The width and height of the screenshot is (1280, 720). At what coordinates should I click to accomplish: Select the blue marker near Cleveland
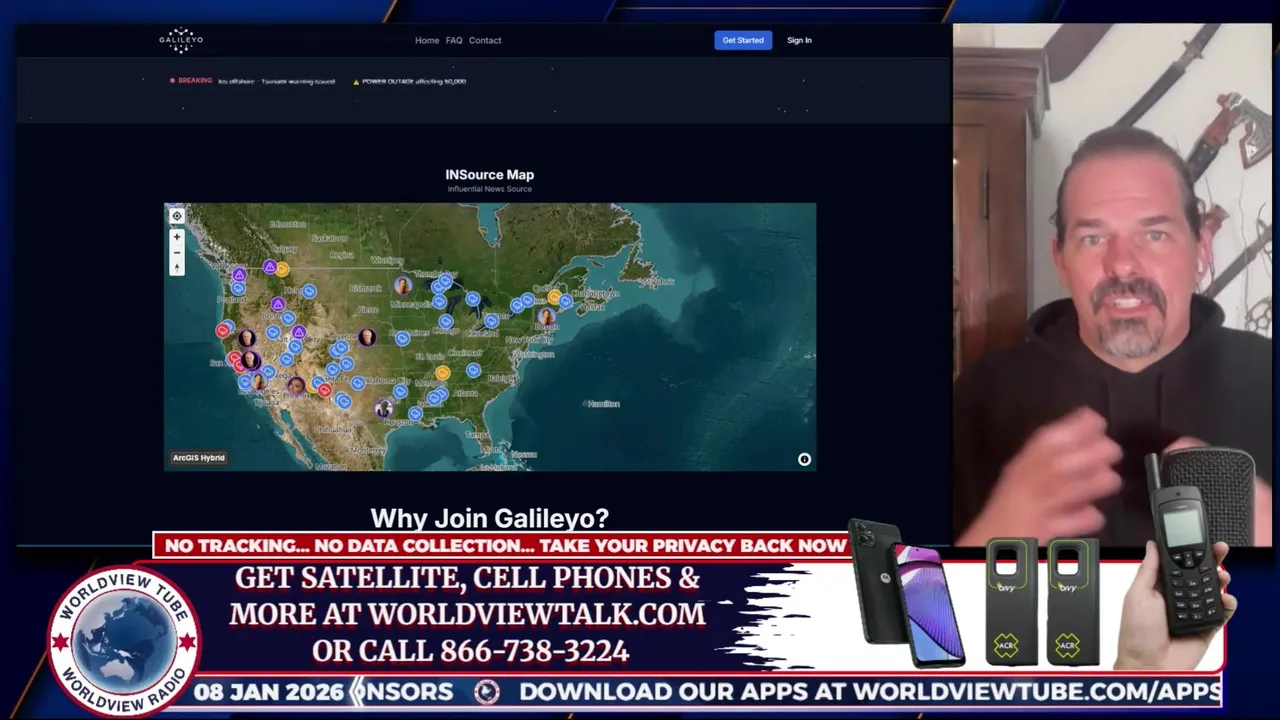click(491, 320)
